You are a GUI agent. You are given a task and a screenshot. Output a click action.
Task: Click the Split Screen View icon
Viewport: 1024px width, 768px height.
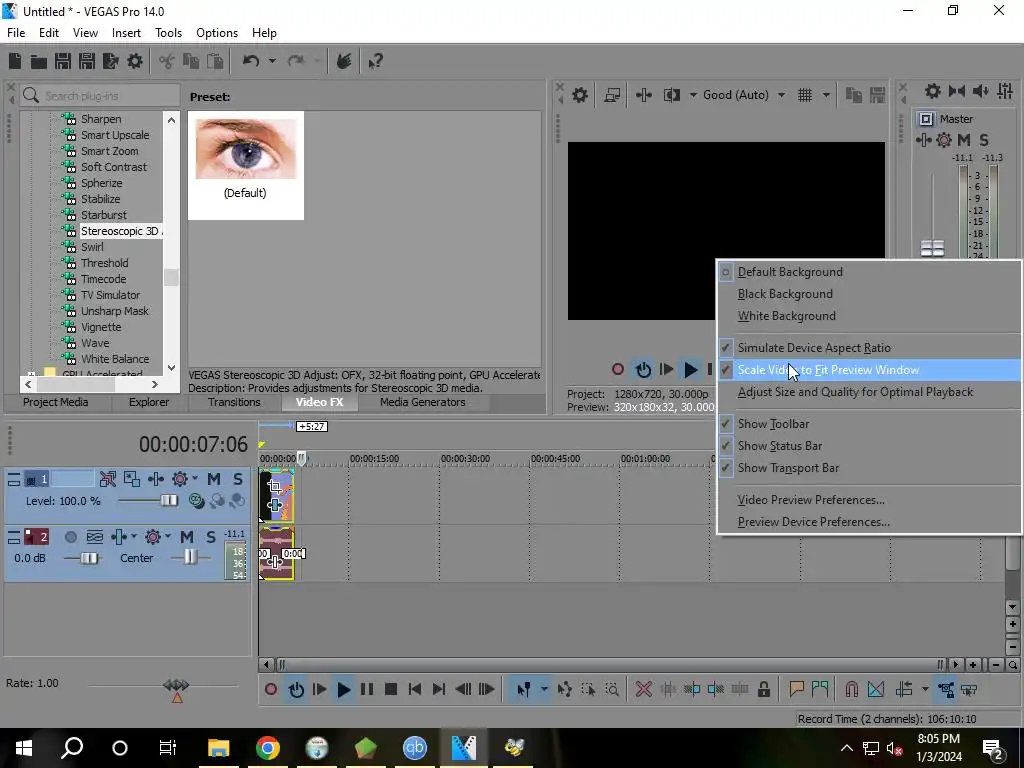pyautogui.click(x=671, y=95)
